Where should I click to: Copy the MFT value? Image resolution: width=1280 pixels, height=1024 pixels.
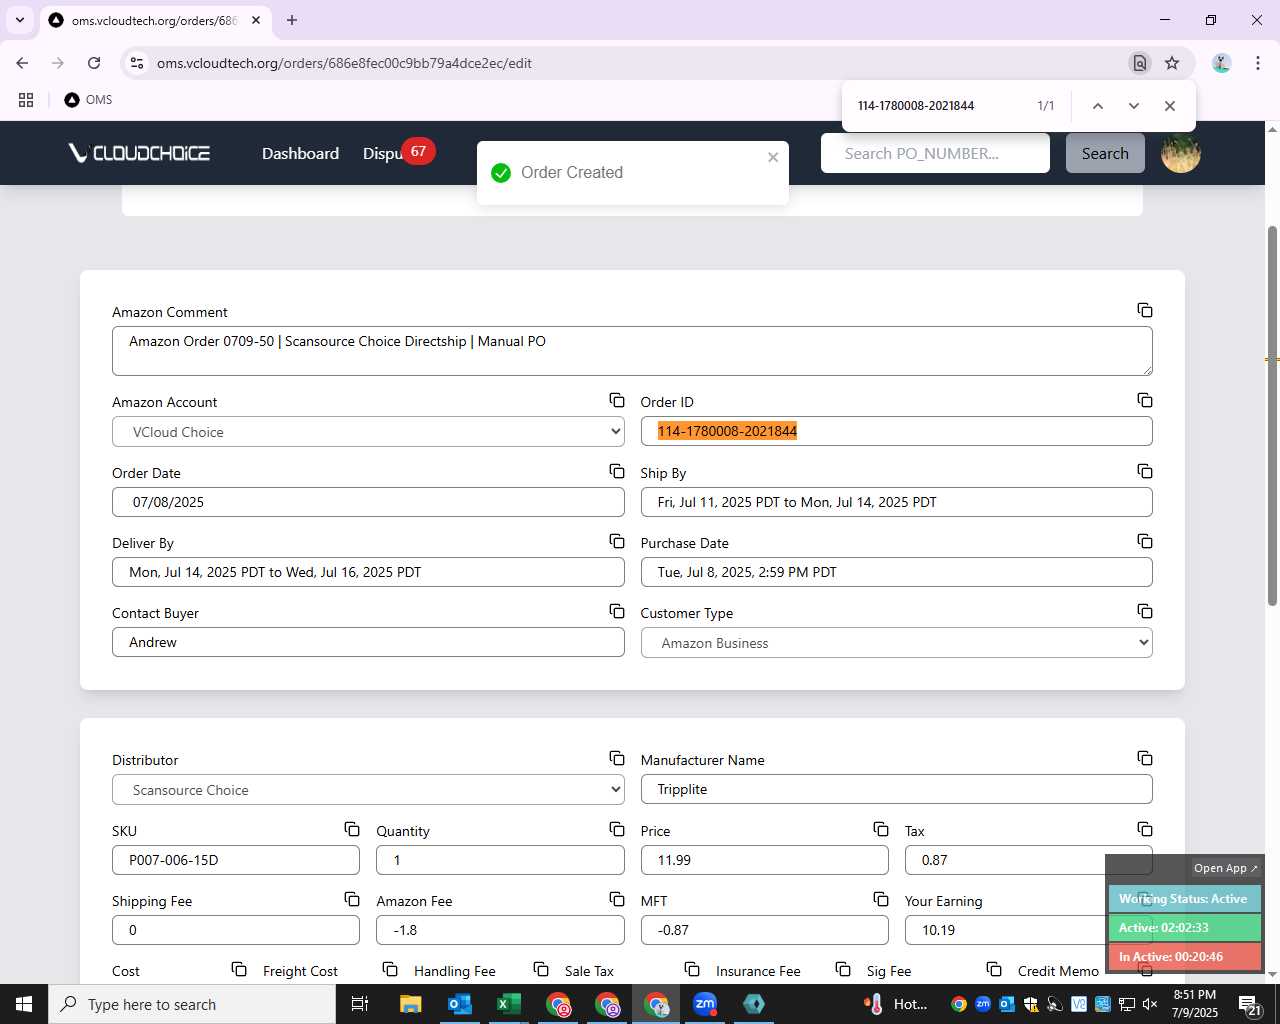point(881,899)
